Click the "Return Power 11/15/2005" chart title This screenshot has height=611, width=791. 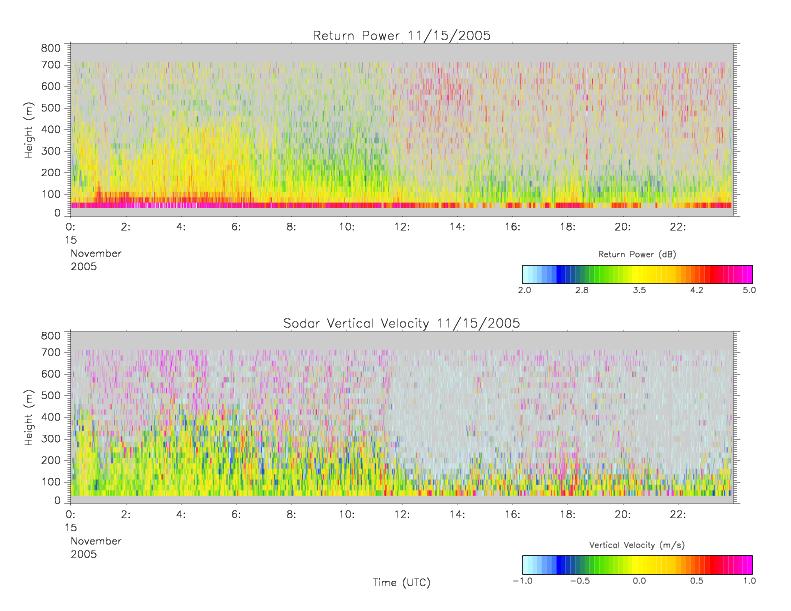tap(402, 35)
